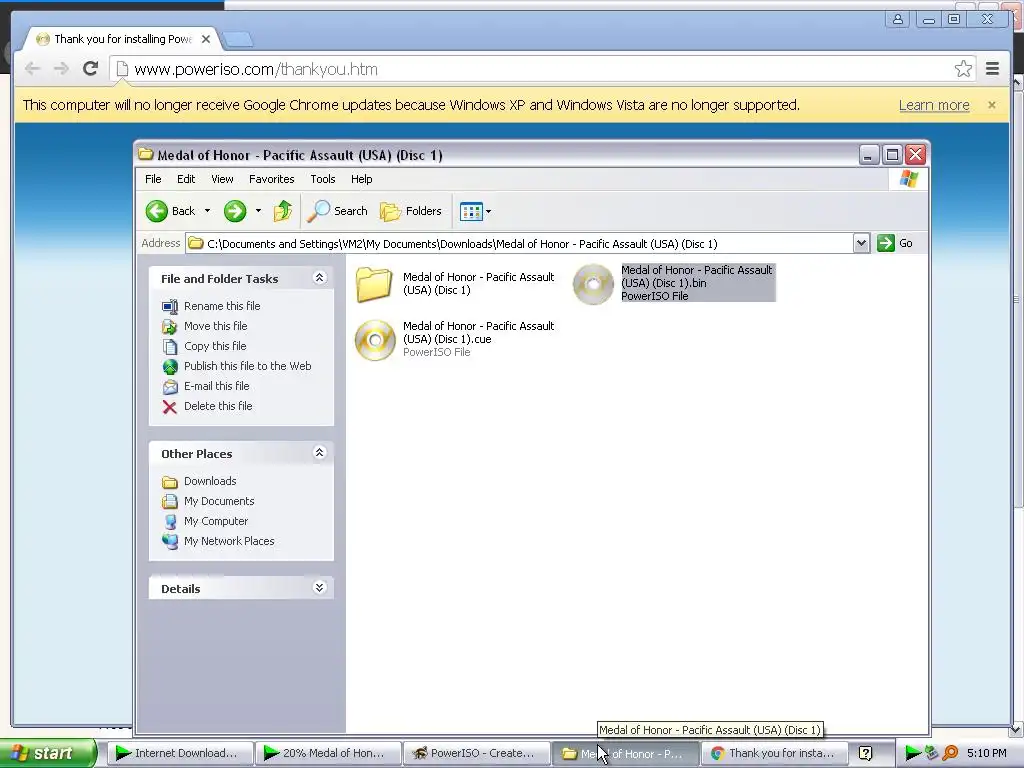
Task: Open the File menu
Action: 153,179
